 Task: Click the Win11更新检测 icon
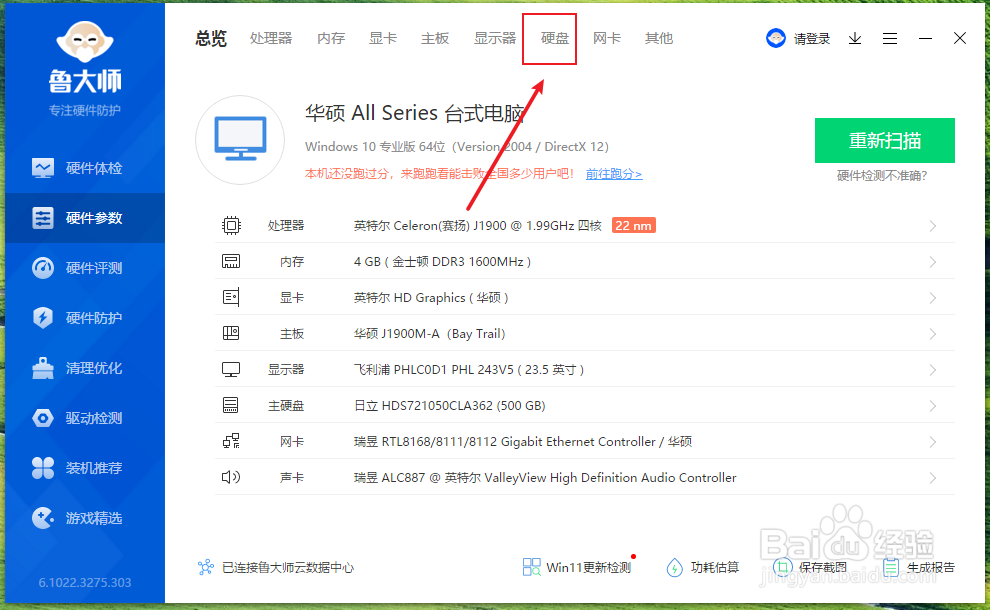pyautogui.click(x=532, y=567)
